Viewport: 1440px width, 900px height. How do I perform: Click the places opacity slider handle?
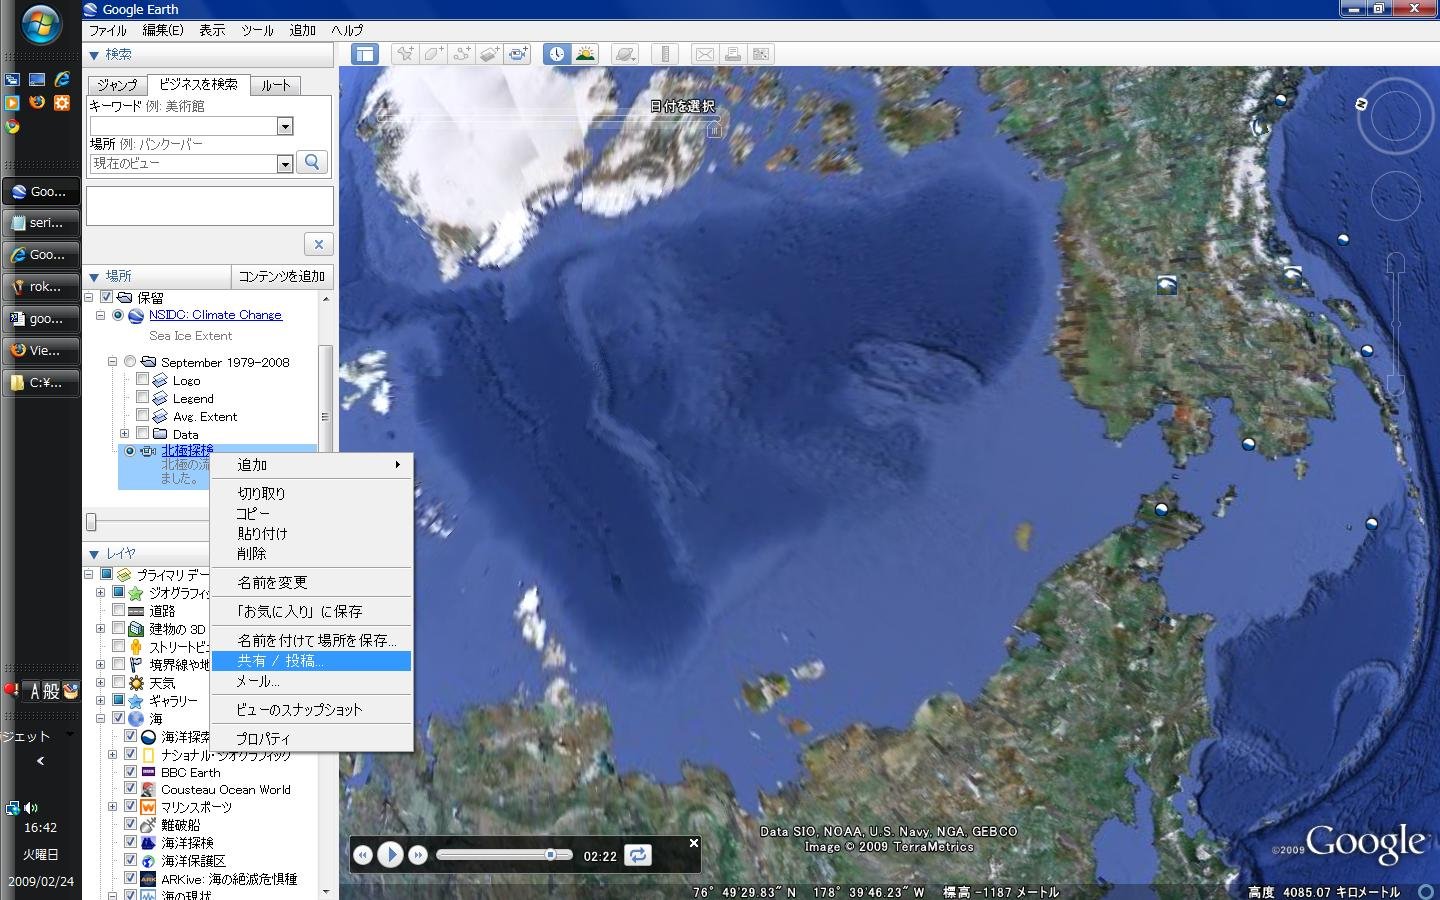click(92, 522)
